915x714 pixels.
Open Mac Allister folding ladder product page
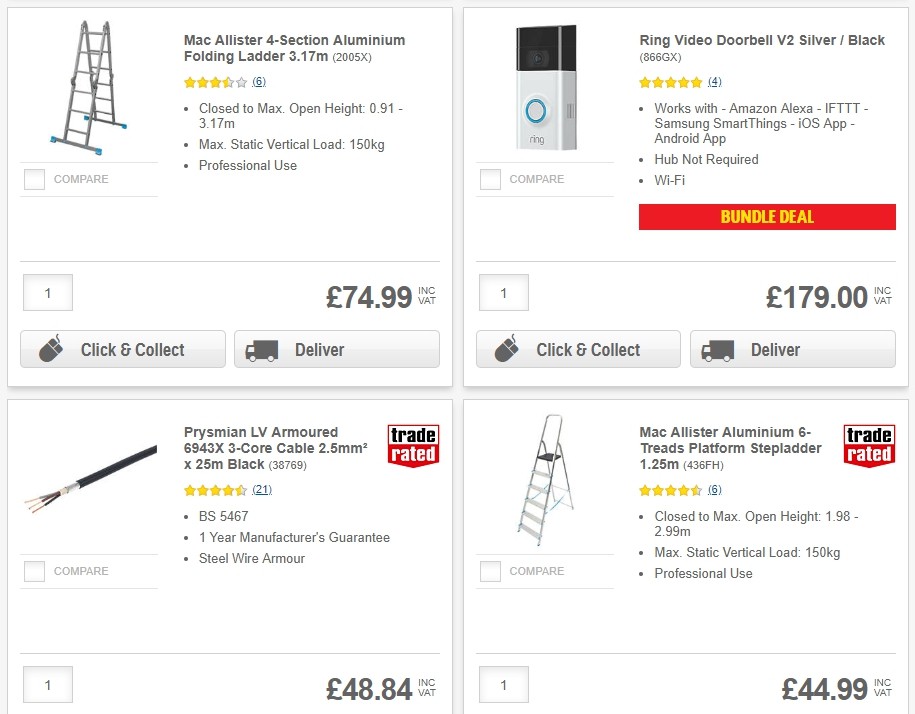(x=291, y=46)
